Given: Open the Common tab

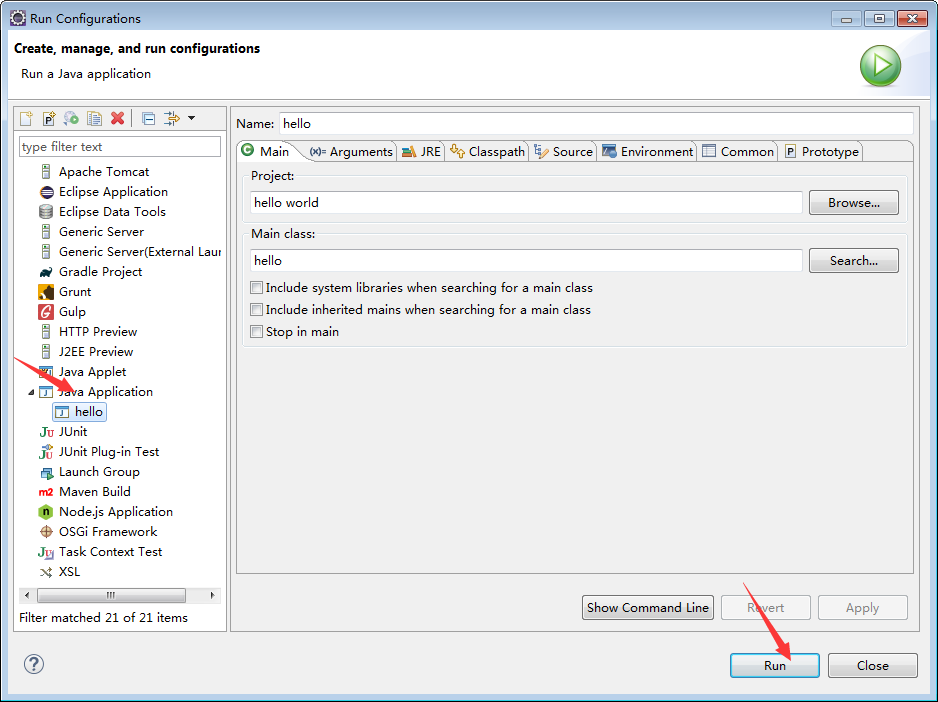Looking at the screenshot, I should click(x=738, y=152).
